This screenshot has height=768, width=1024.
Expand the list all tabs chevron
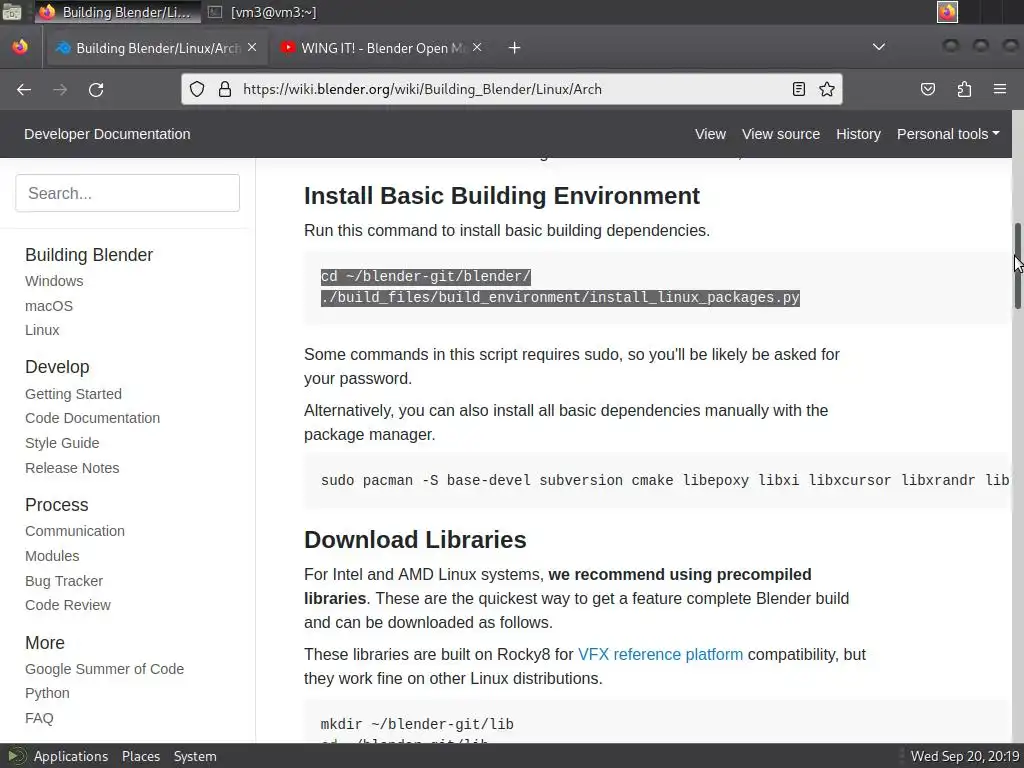tap(879, 47)
